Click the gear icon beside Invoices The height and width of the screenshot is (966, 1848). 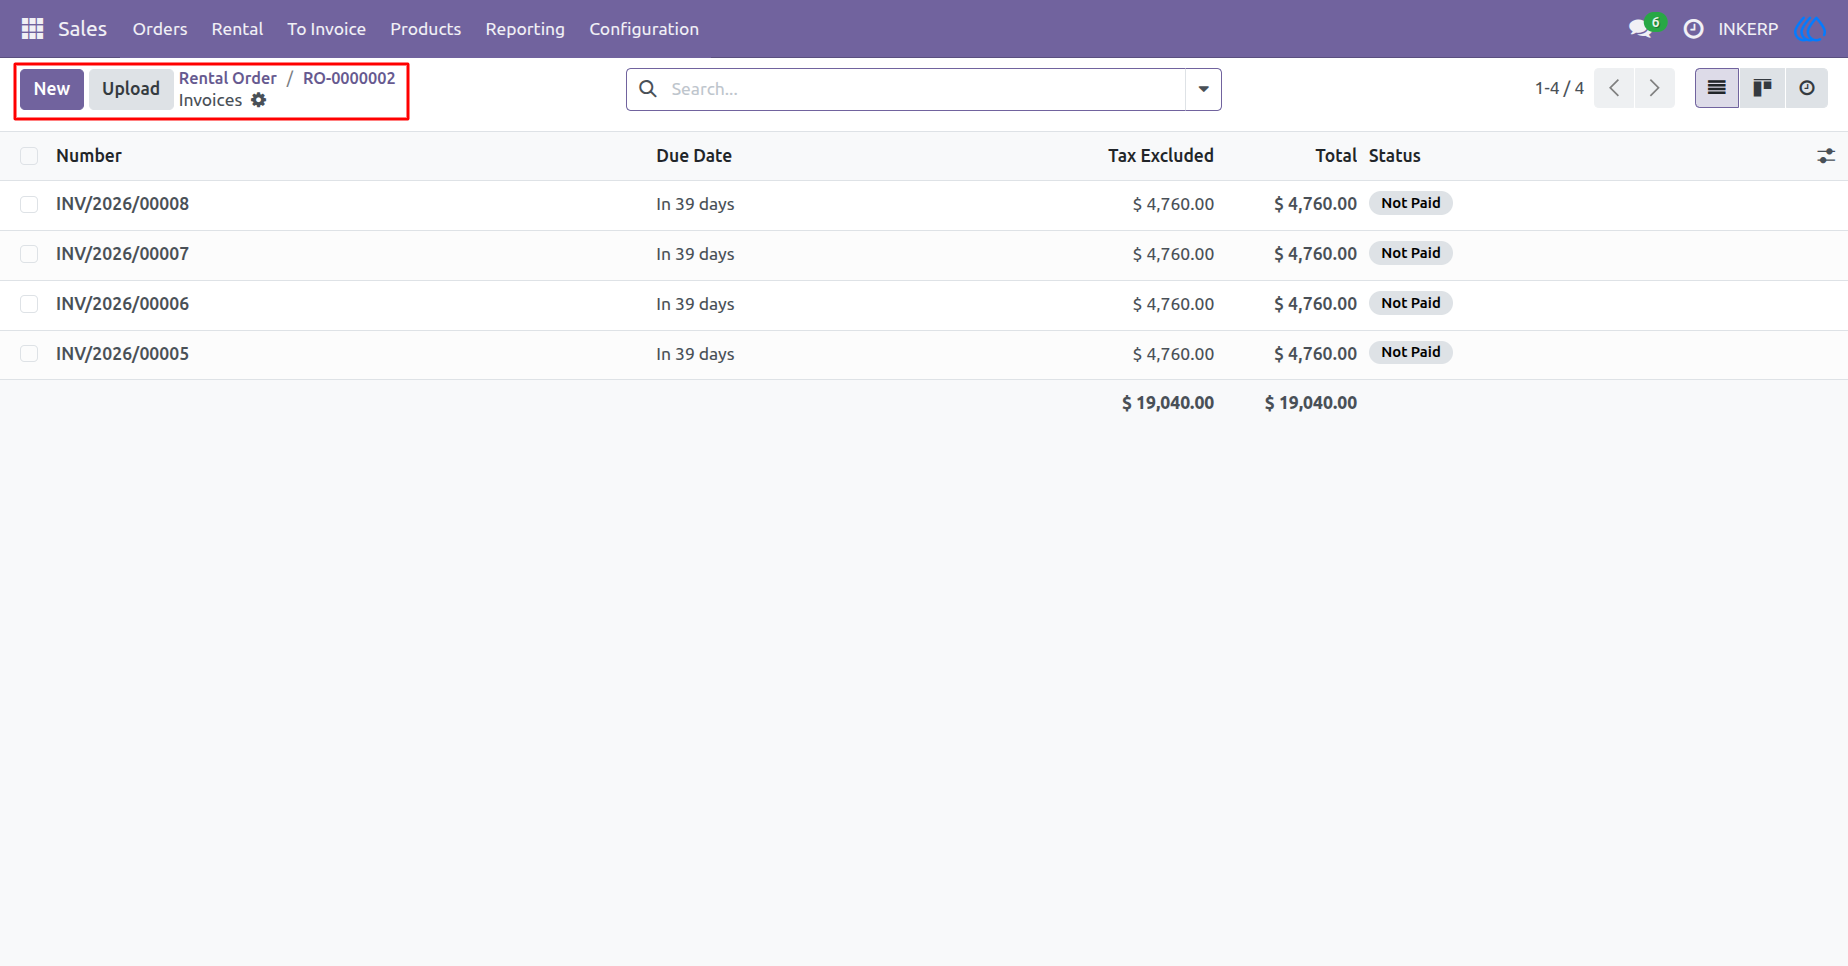(x=259, y=100)
